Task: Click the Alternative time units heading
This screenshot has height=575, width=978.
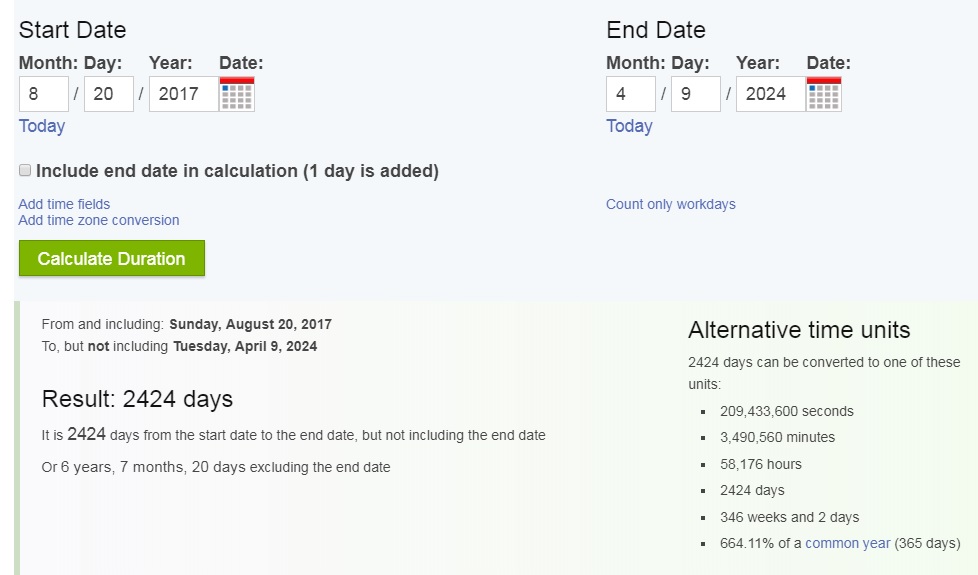Action: coord(799,330)
